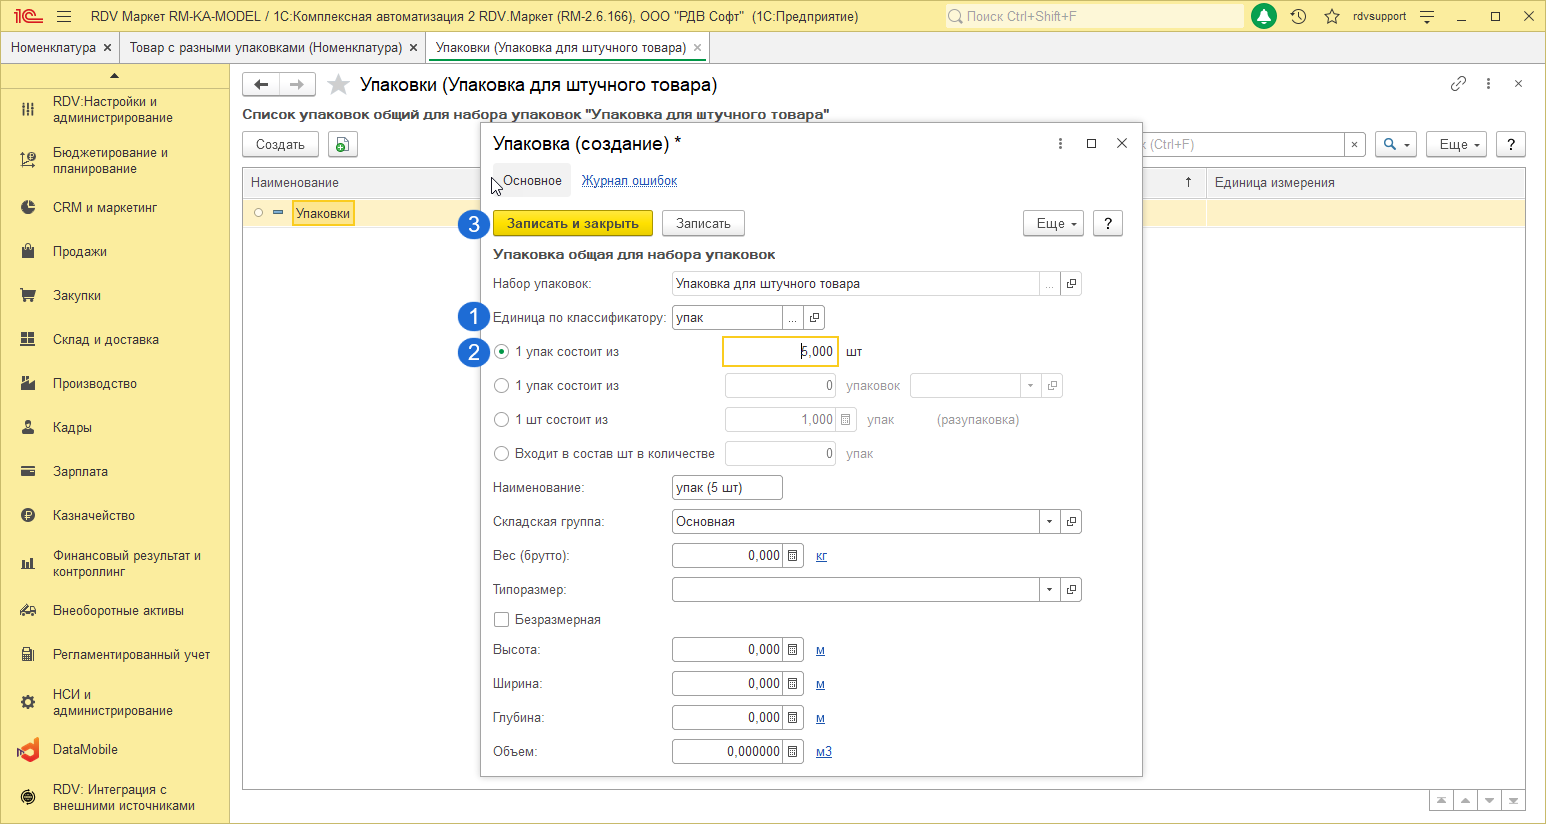Click the Наименование input field

(x=726, y=488)
